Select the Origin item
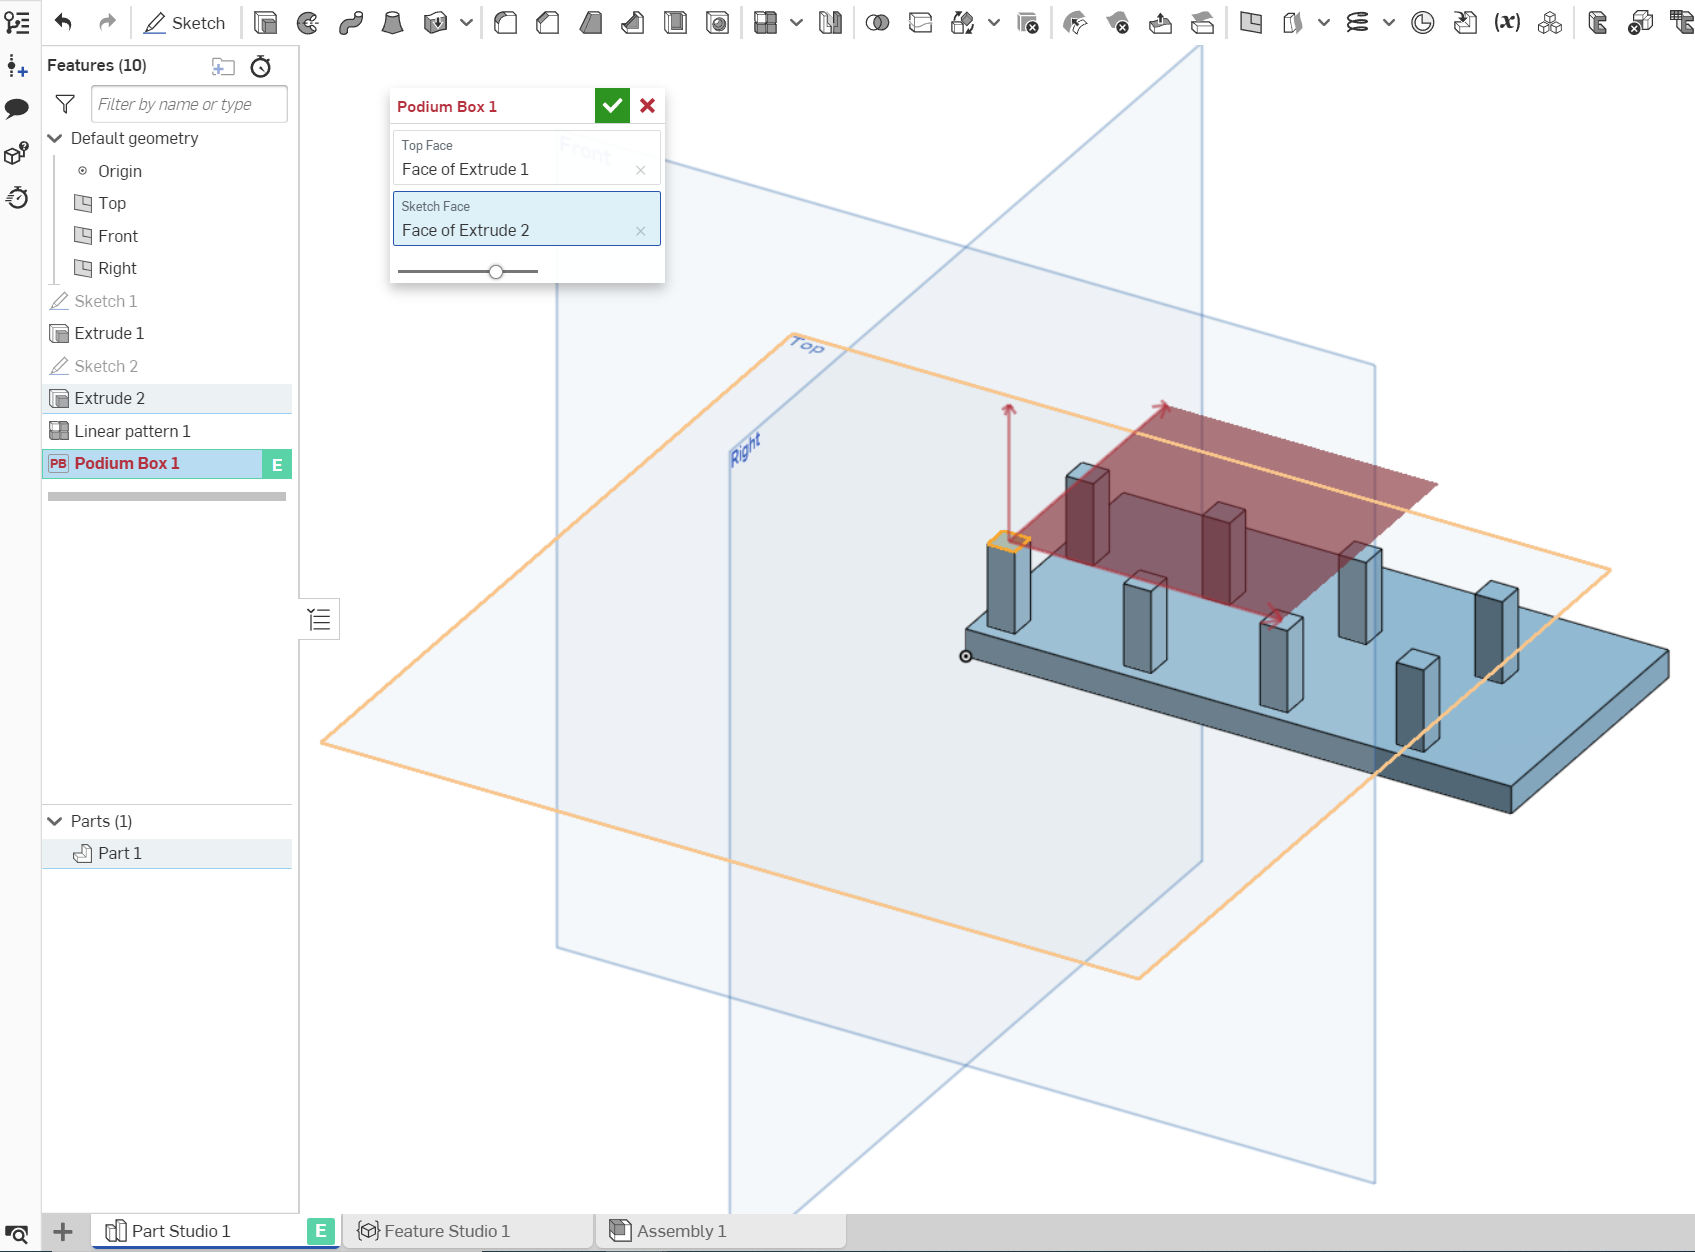Viewport: 1695px width, 1252px height. (x=120, y=171)
